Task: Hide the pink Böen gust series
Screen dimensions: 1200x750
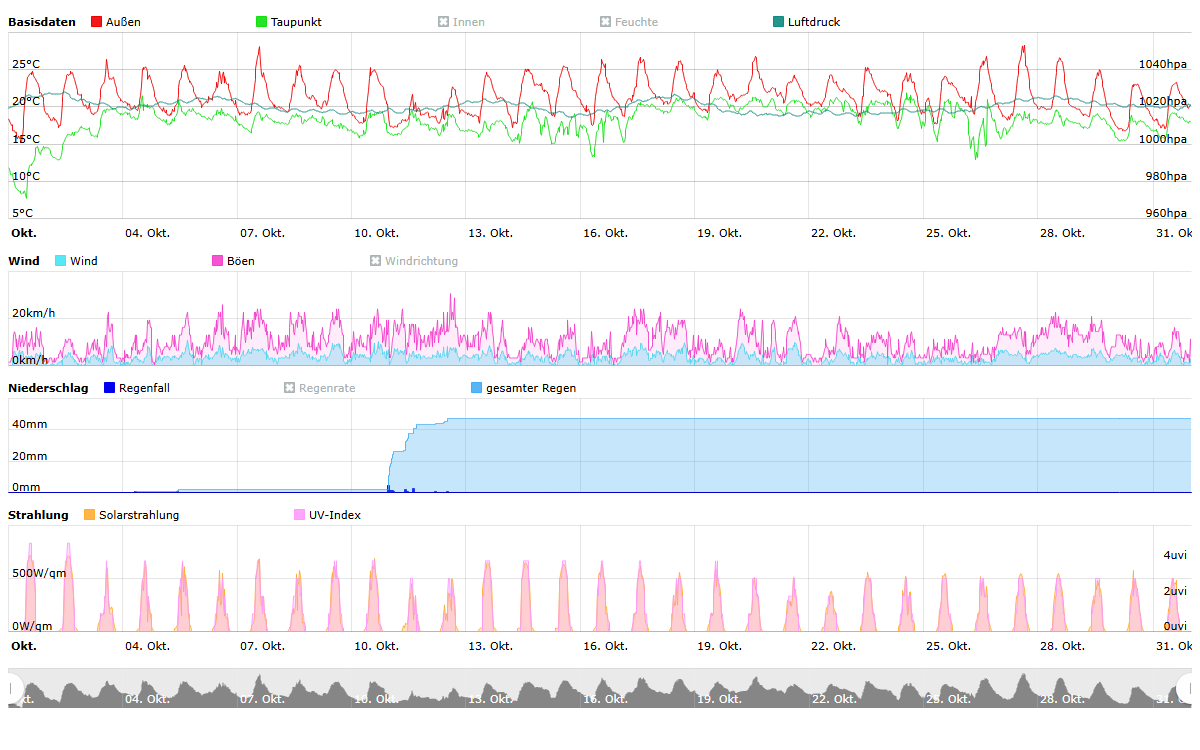Action: 218,261
